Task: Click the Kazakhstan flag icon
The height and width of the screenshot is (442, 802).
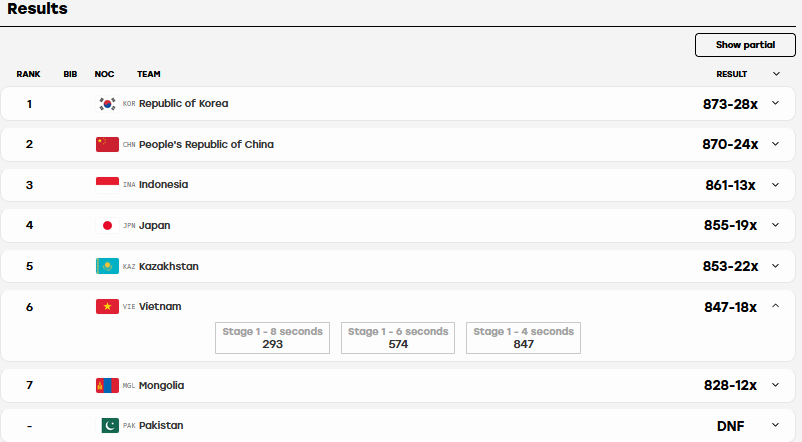Action: click(107, 266)
